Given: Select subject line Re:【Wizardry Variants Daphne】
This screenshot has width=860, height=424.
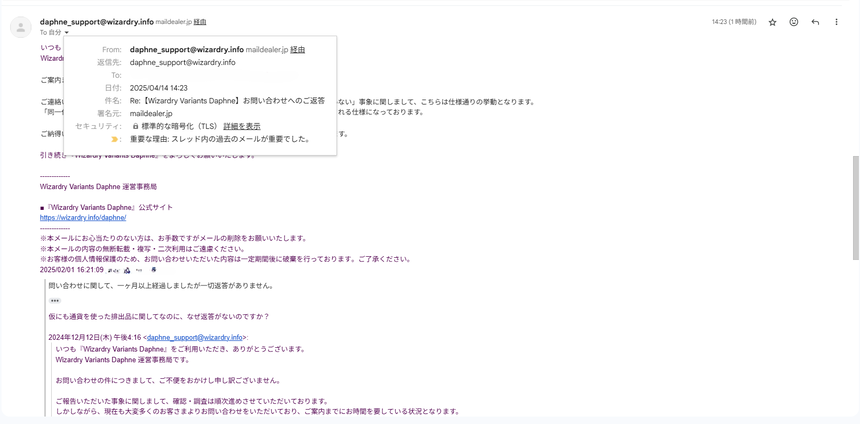Looking at the screenshot, I should tap(228, 101).
